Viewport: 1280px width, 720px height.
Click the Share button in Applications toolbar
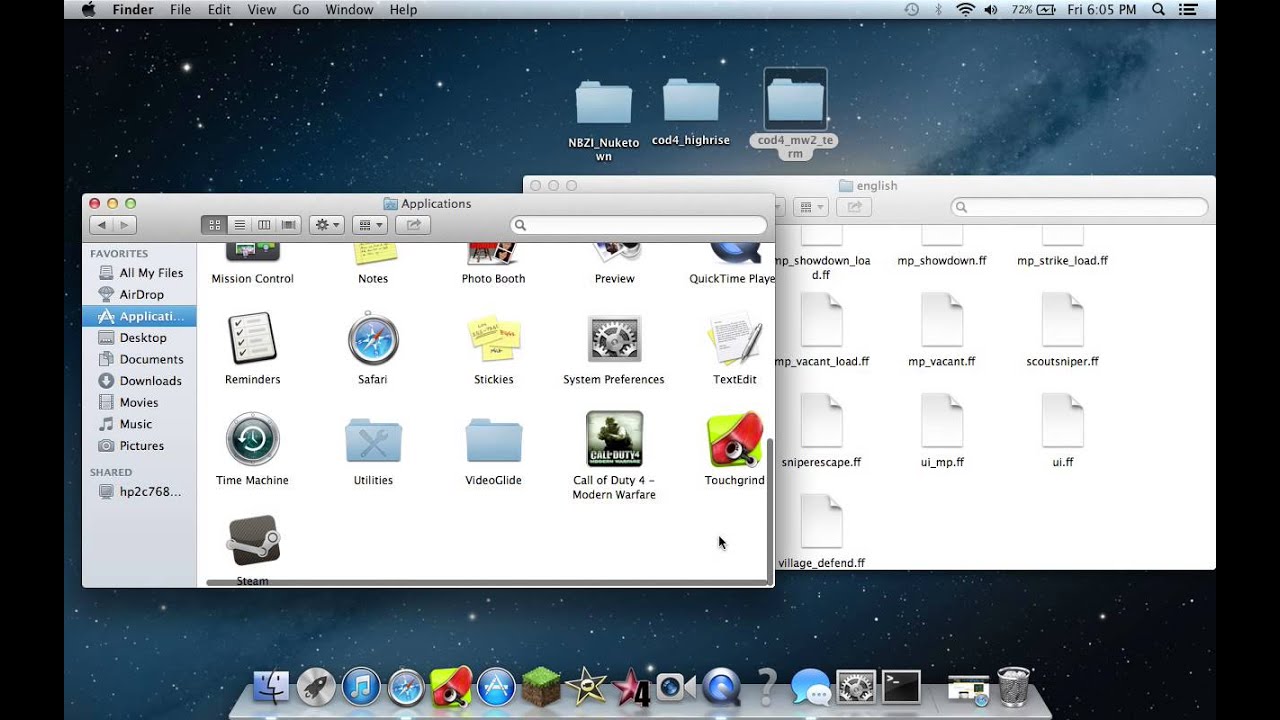[x=413, y=225]
